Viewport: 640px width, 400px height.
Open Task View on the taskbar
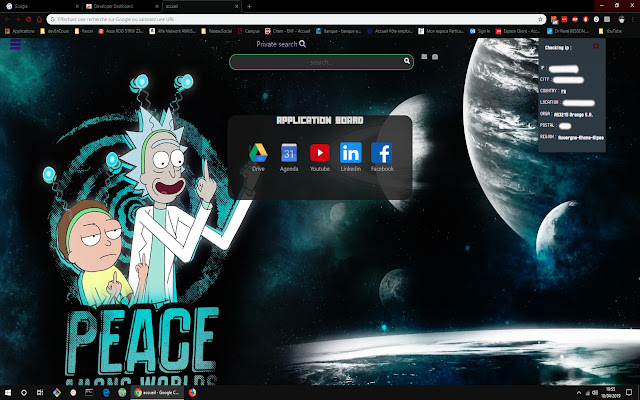[40, 393]
